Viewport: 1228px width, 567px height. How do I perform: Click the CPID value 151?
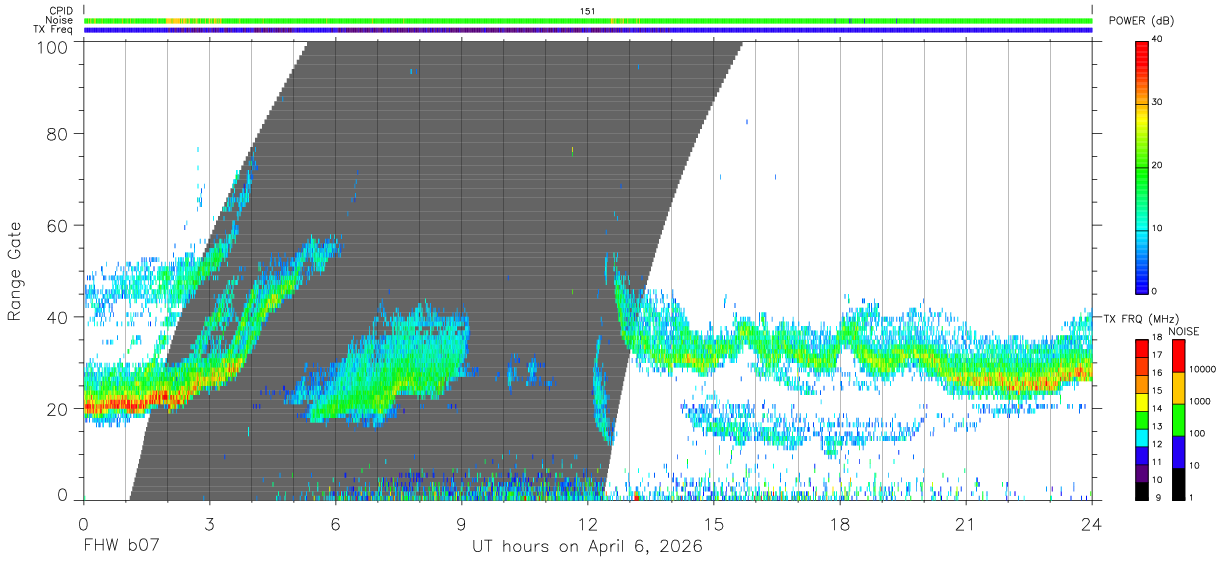pyautogui.click(x=588, y=11)
